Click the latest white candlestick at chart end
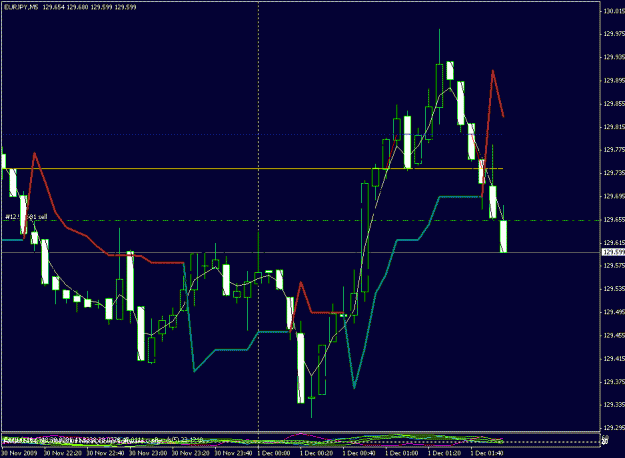 (x=503, y=236)
